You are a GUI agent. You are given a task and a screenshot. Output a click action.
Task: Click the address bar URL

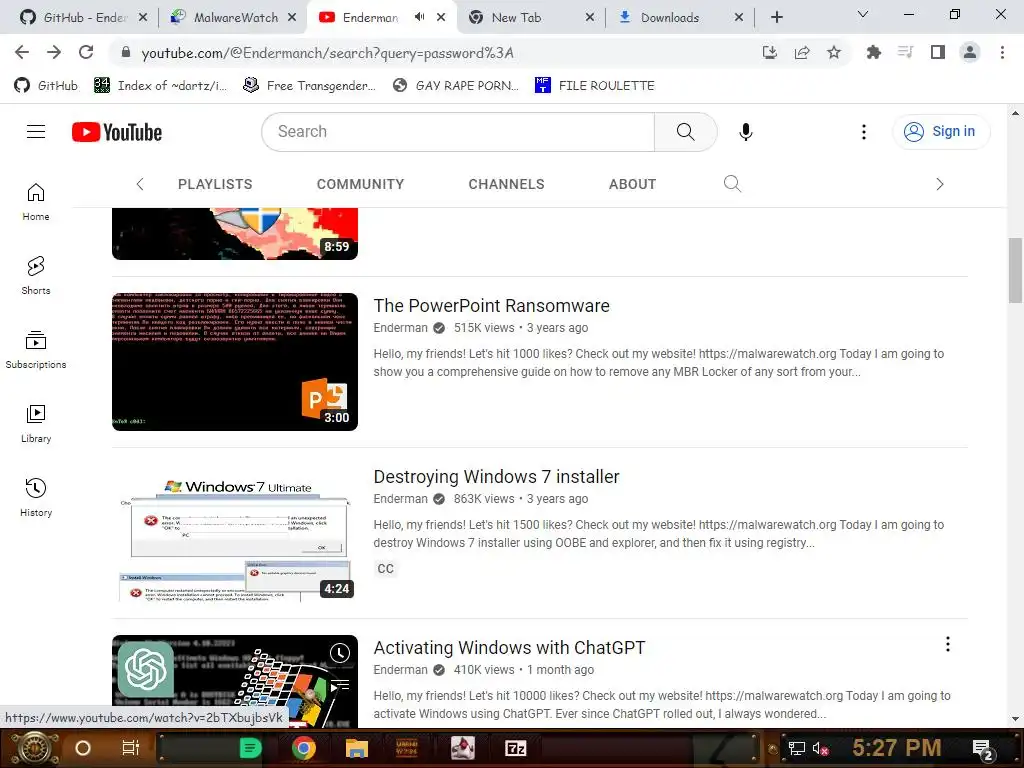(x=327, y=53)
